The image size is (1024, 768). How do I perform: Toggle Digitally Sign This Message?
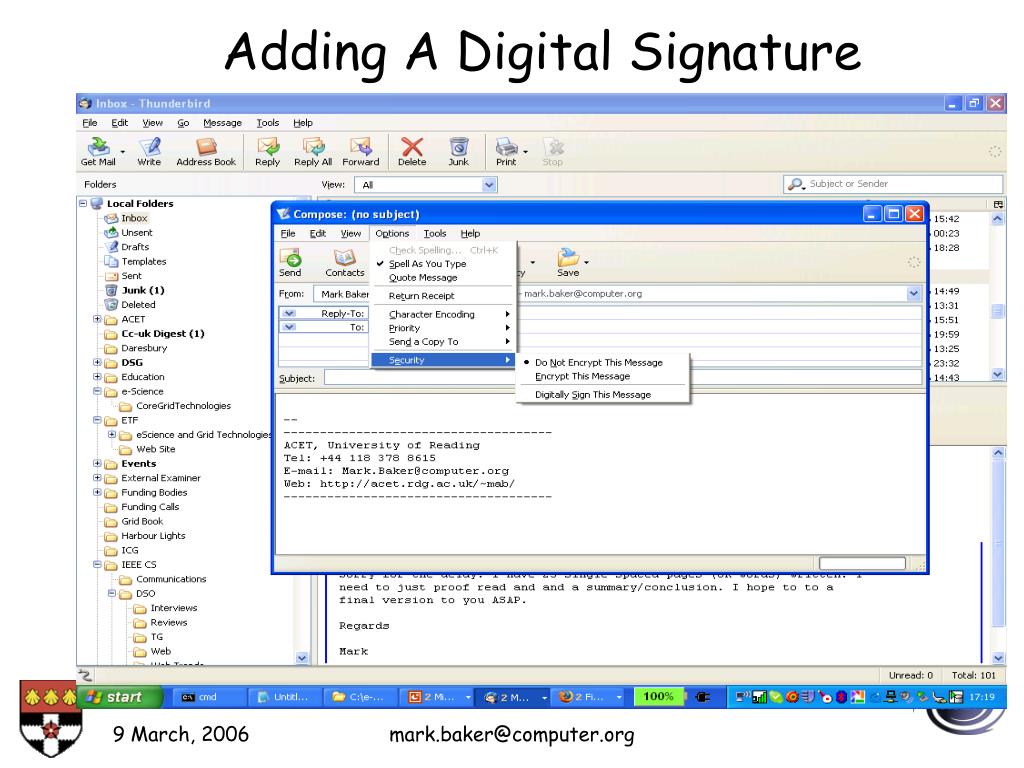pos(593,394)
